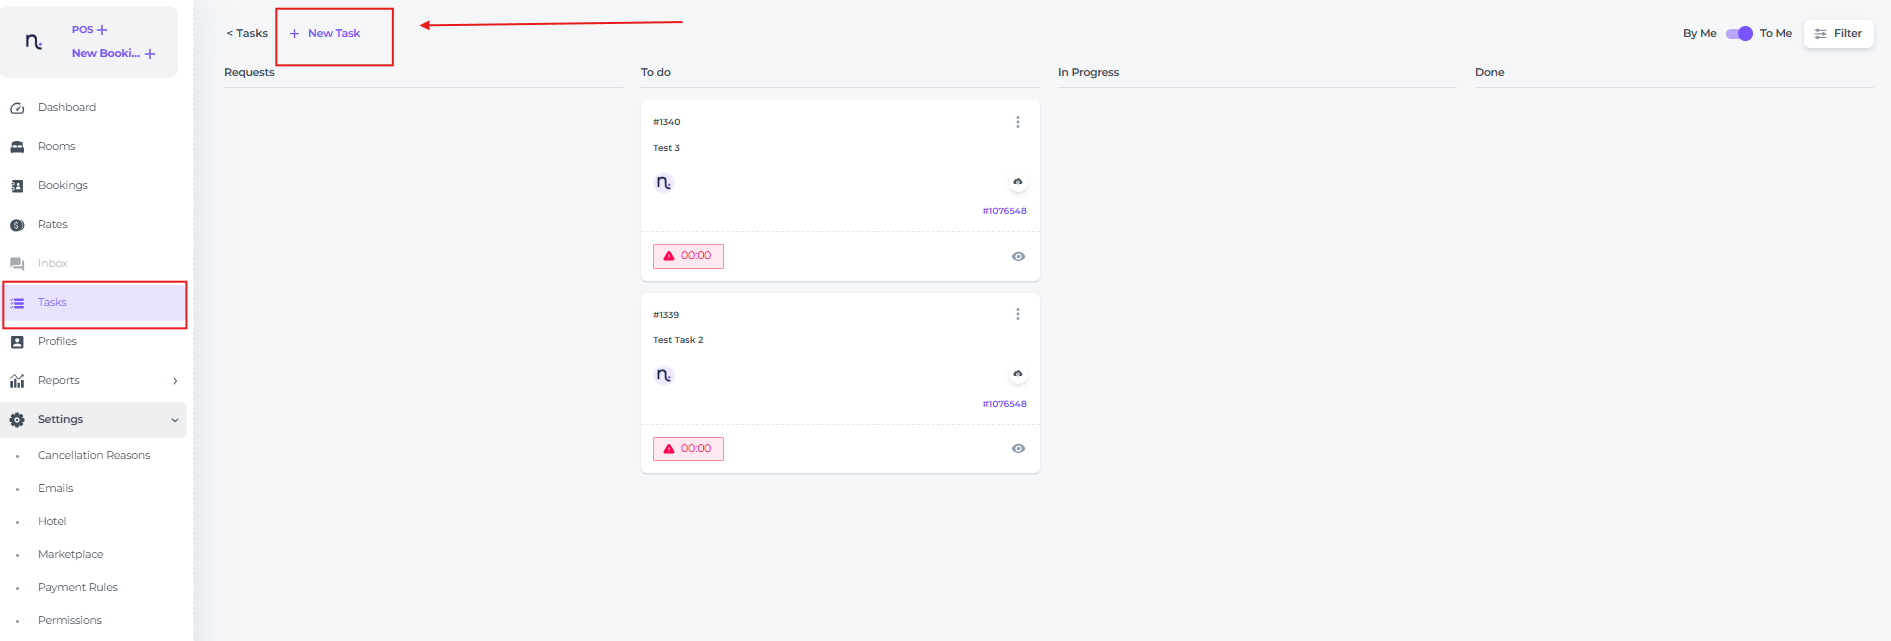Click the Rooms bed icon
Viewport: 1891px width, 641px height.
pos(17,147)
